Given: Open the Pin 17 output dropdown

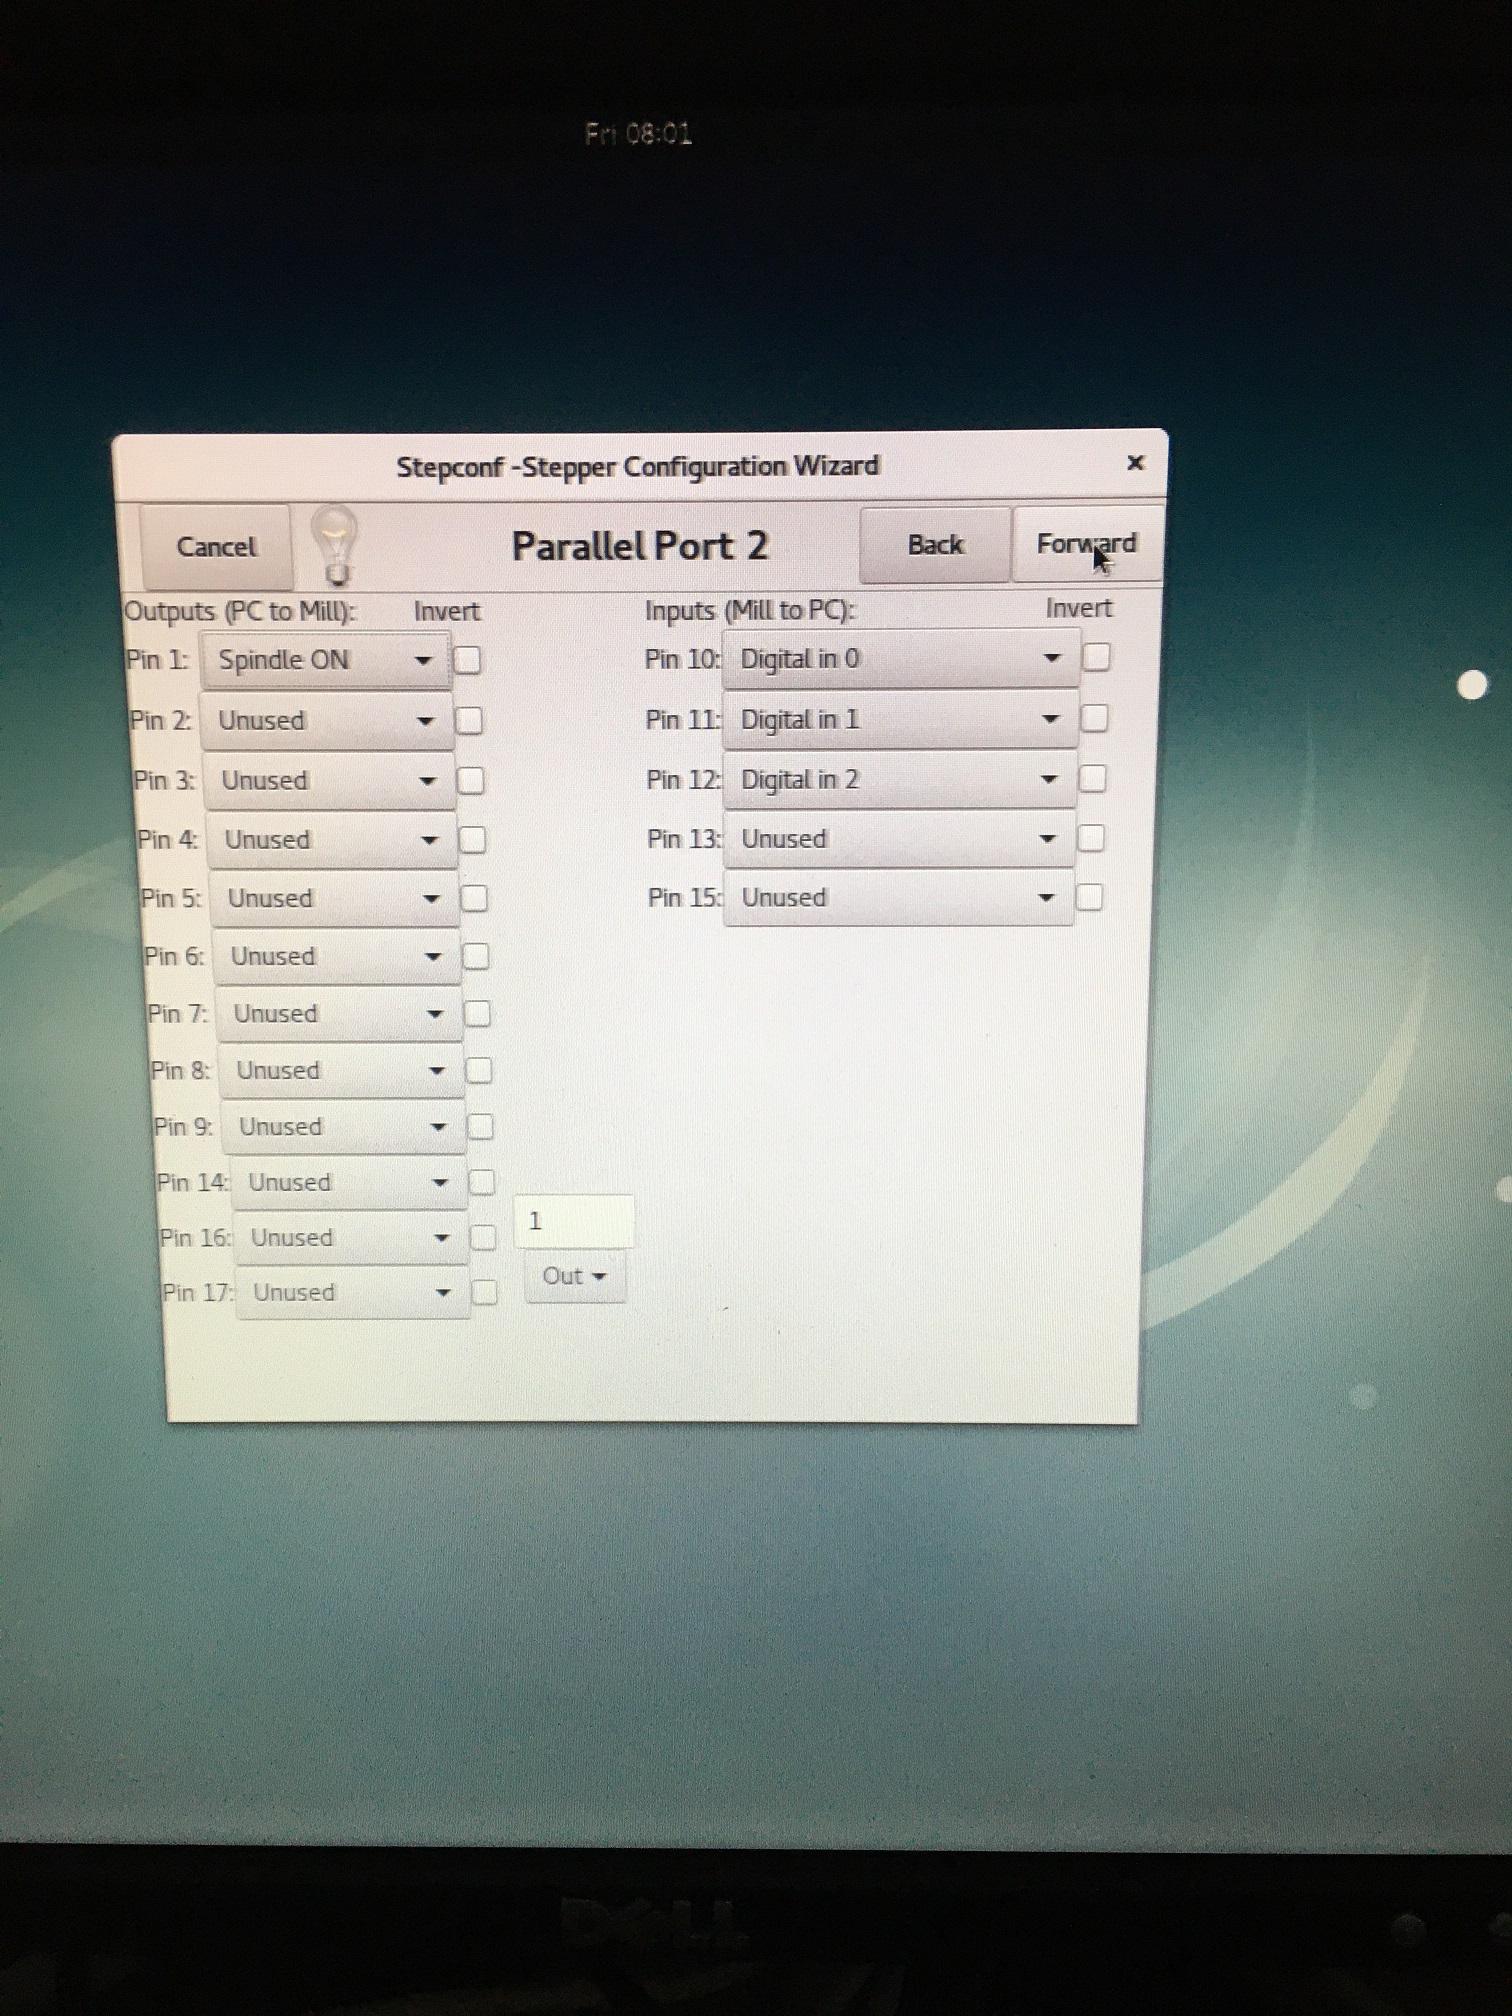Looking at the screenshot, I should pos(353,1293).
